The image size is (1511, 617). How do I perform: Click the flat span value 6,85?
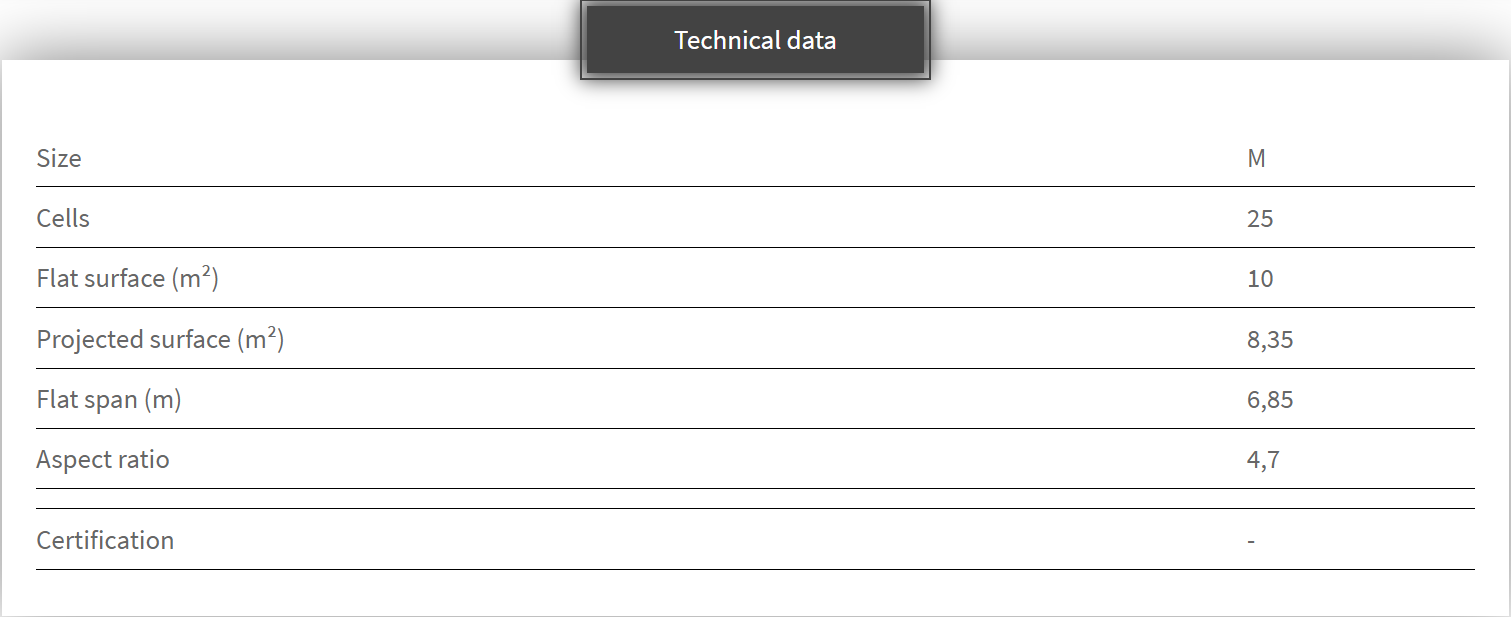click(1270, 399)
